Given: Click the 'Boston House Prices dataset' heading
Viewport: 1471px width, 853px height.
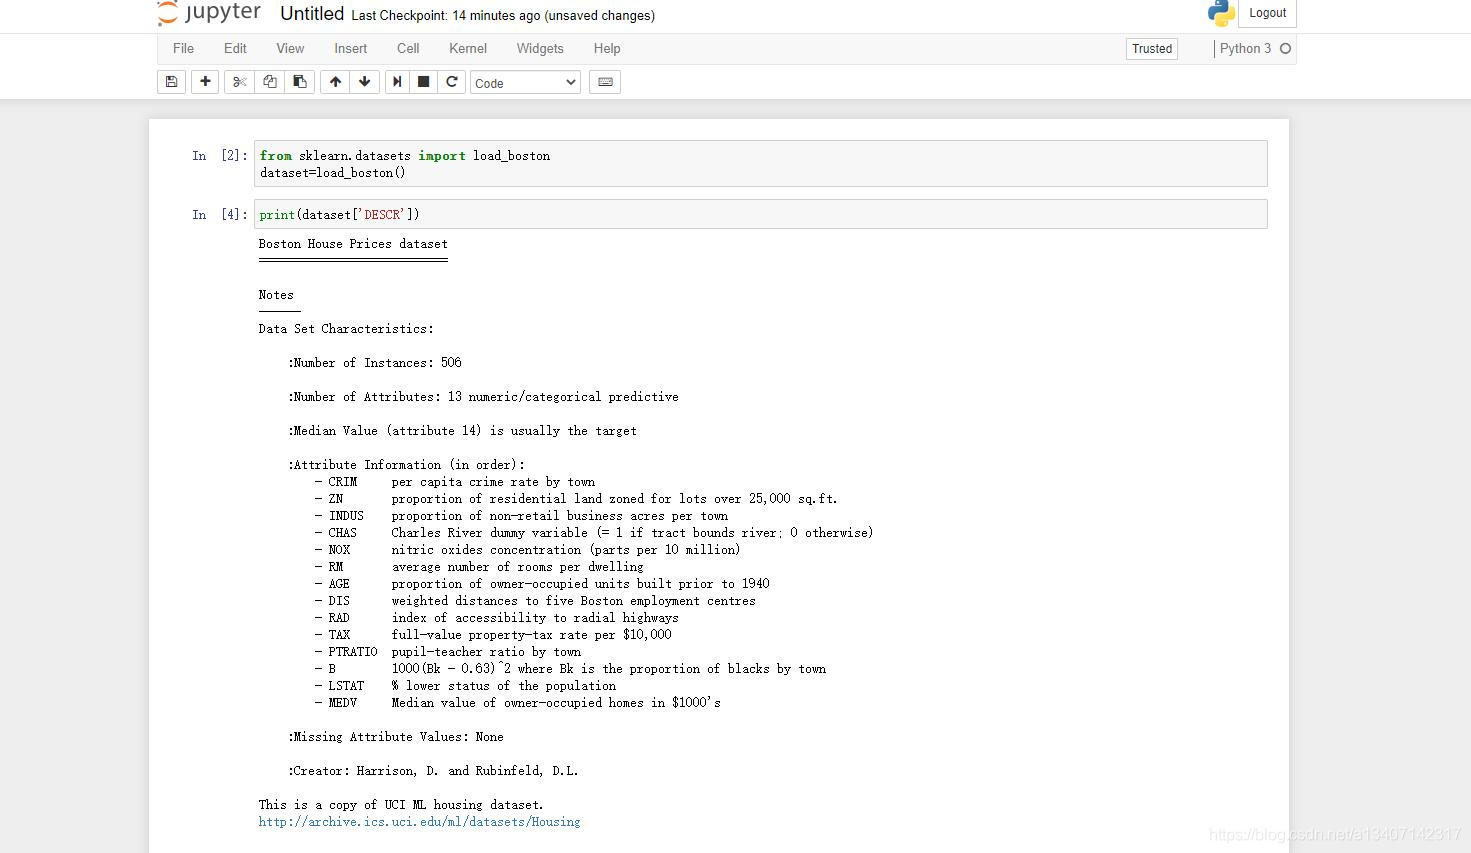Looking at the screenshot, I should tap(353, 244).
